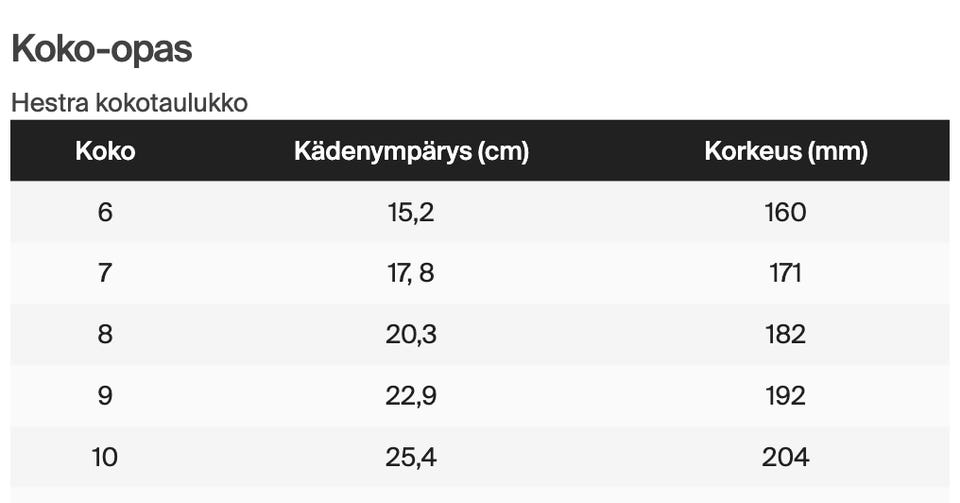The width and height of the screenshot is (960, 503).
Task: Click the 192 height cell
Action: pyautogui.click(x=785, y=396)
